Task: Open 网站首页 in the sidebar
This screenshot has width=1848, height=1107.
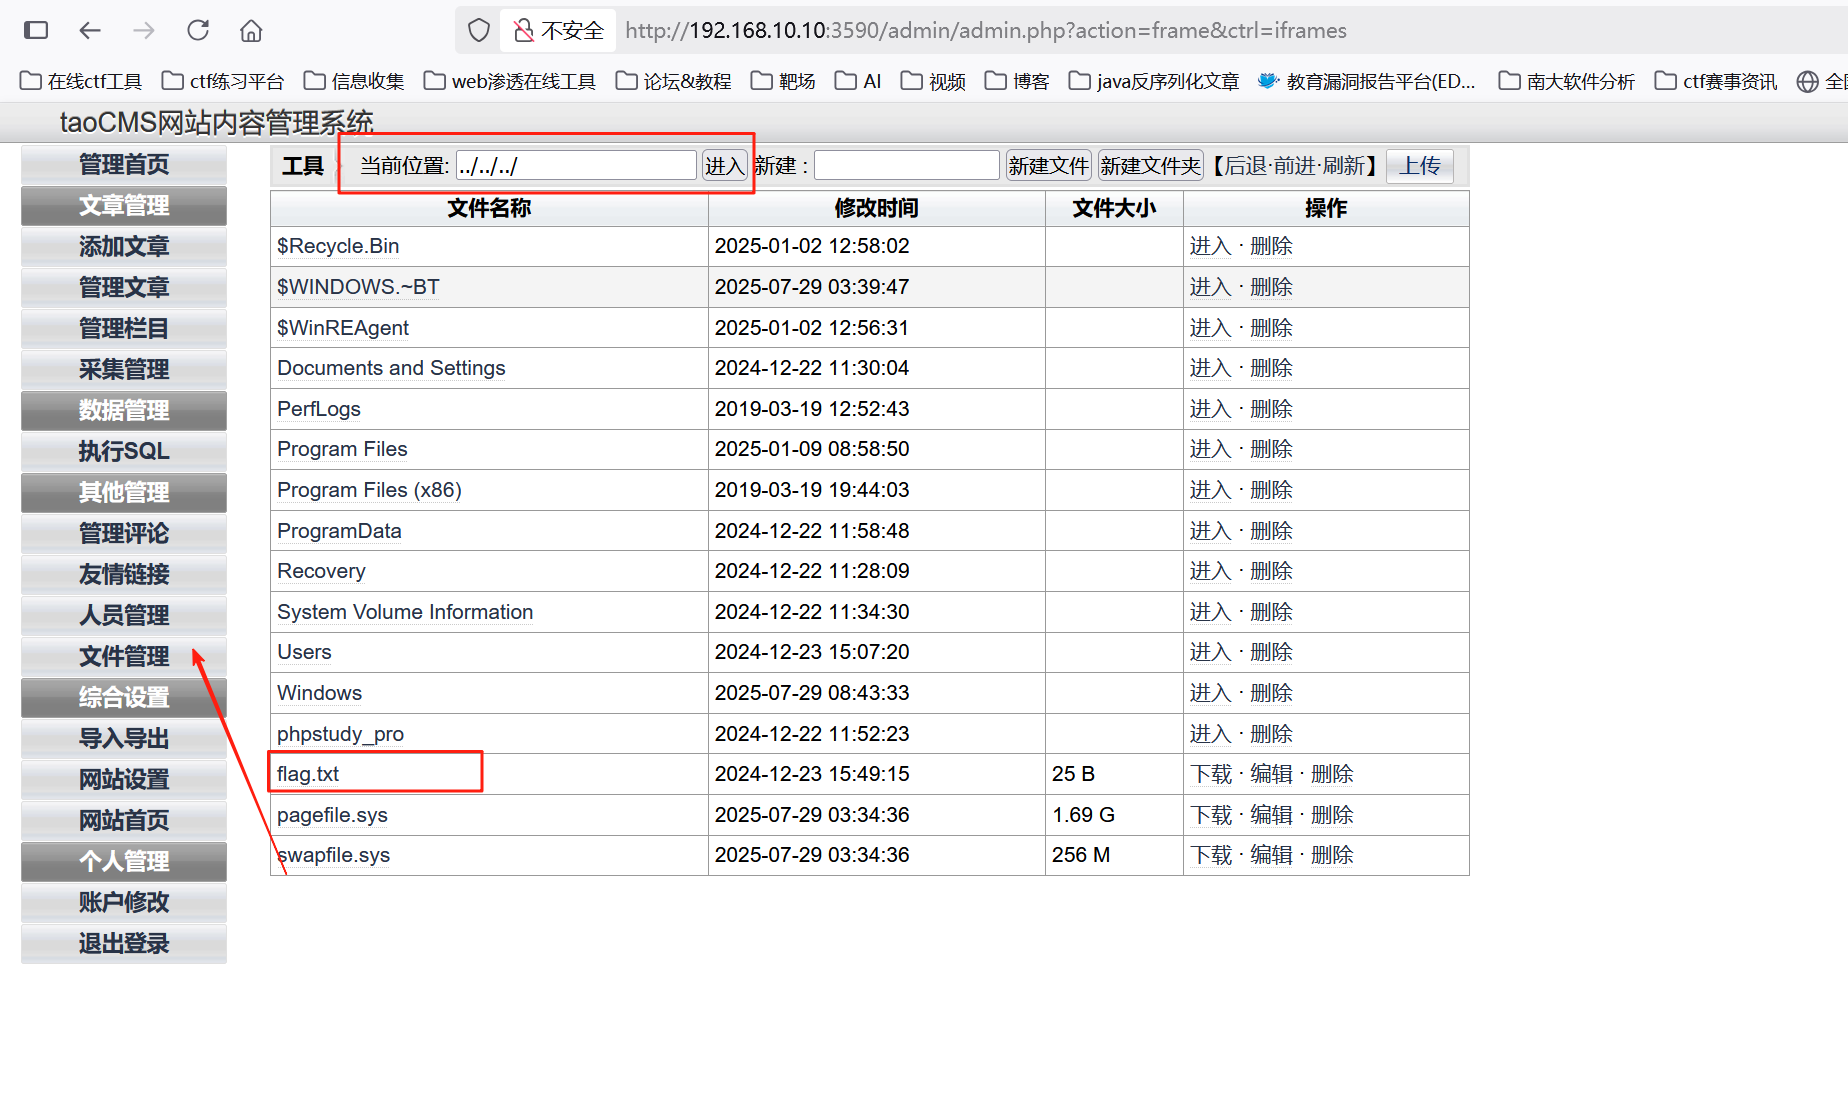Action: (124, 821)
